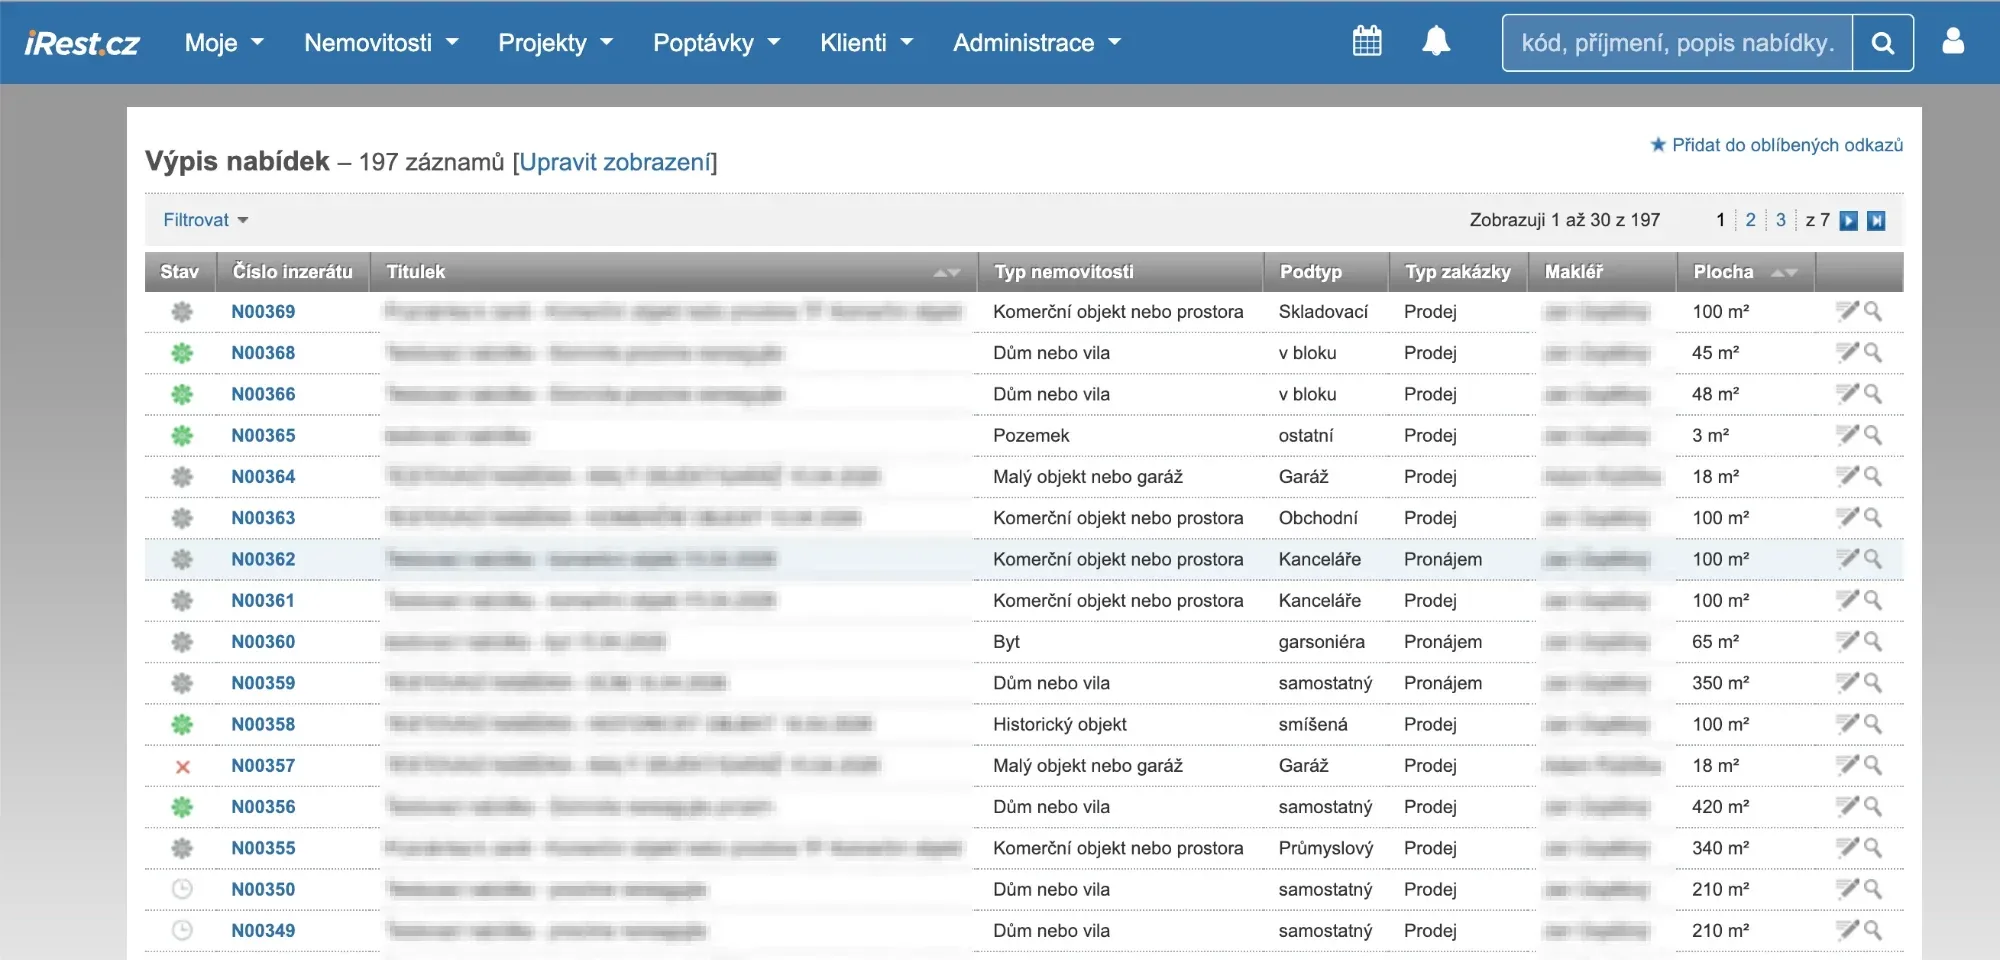Click the green status icon for N00368
The height and width of the screenshot is (960, 2000).
tap(182, 353)
